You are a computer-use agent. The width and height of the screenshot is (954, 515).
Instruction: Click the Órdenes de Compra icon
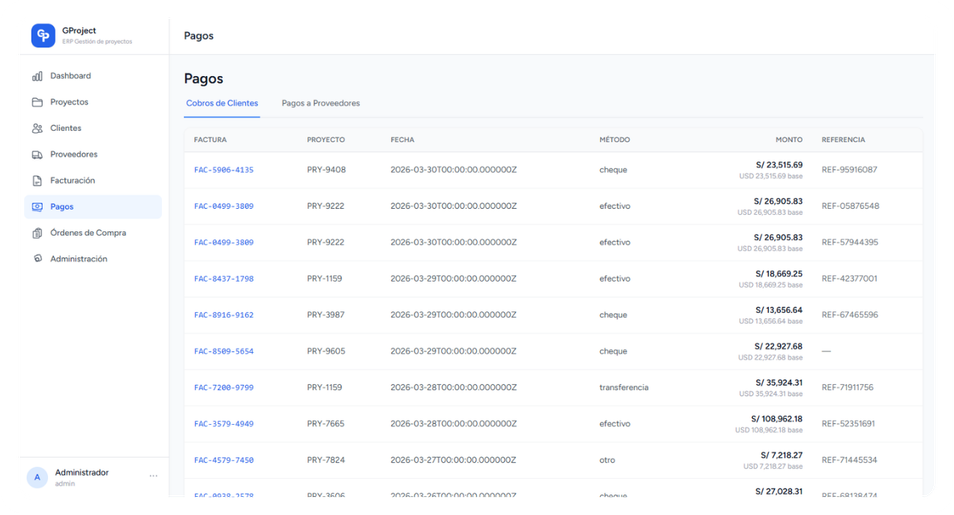37,233
